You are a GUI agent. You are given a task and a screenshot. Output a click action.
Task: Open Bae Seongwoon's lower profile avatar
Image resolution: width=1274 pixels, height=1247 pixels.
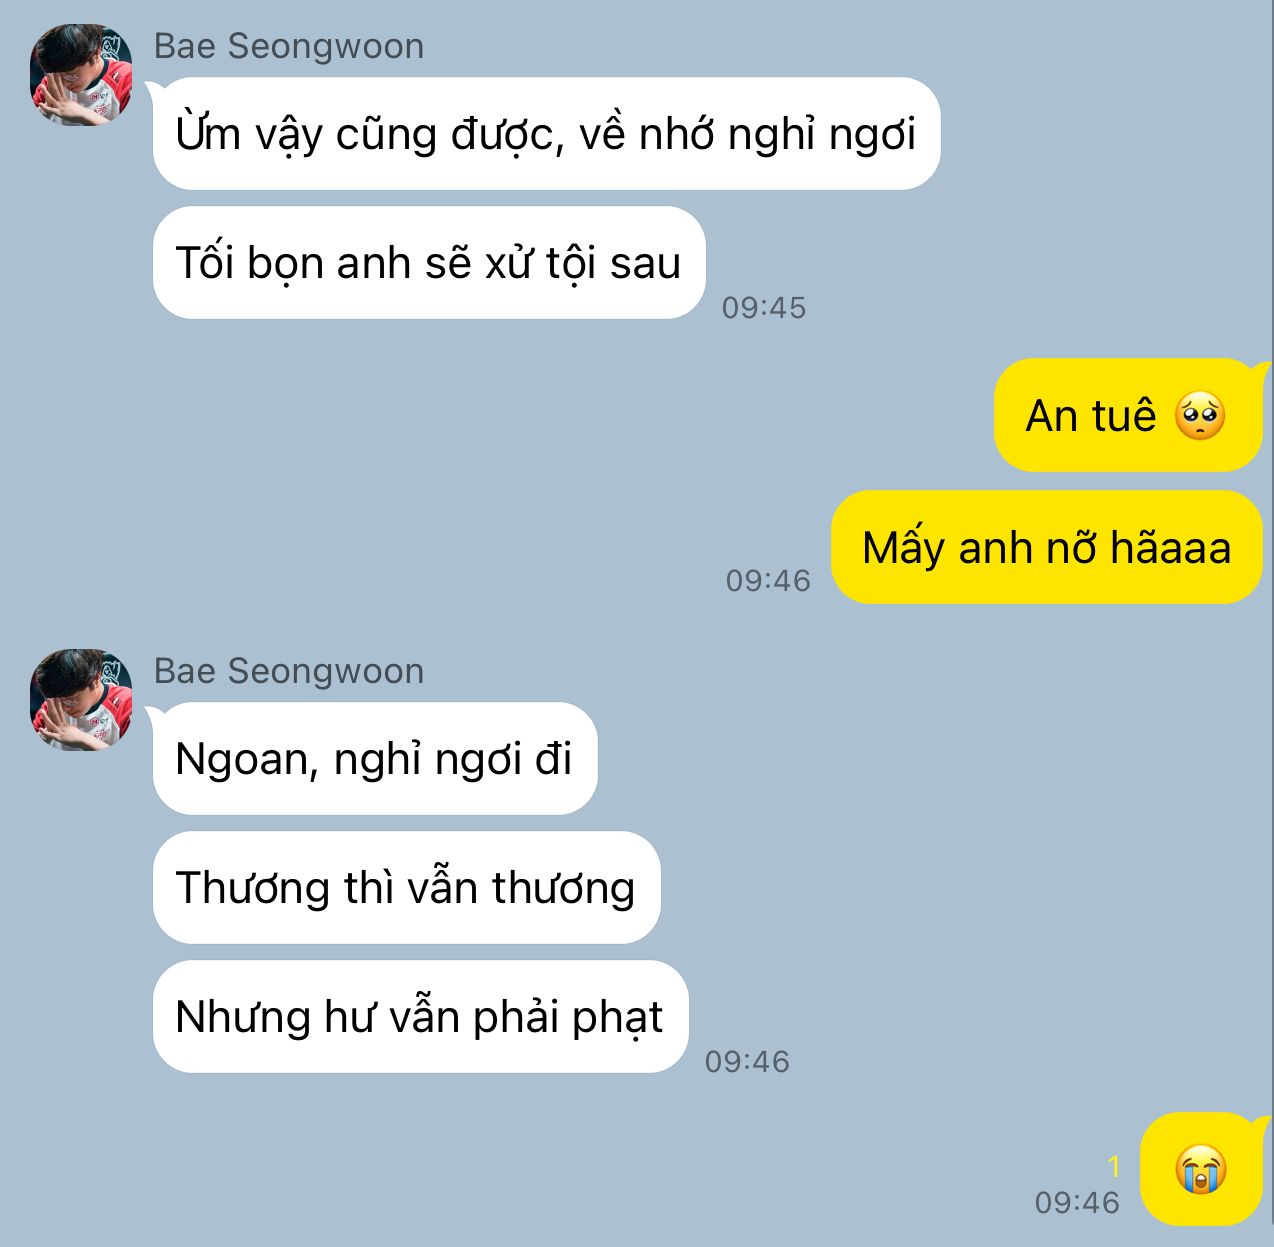81,700
